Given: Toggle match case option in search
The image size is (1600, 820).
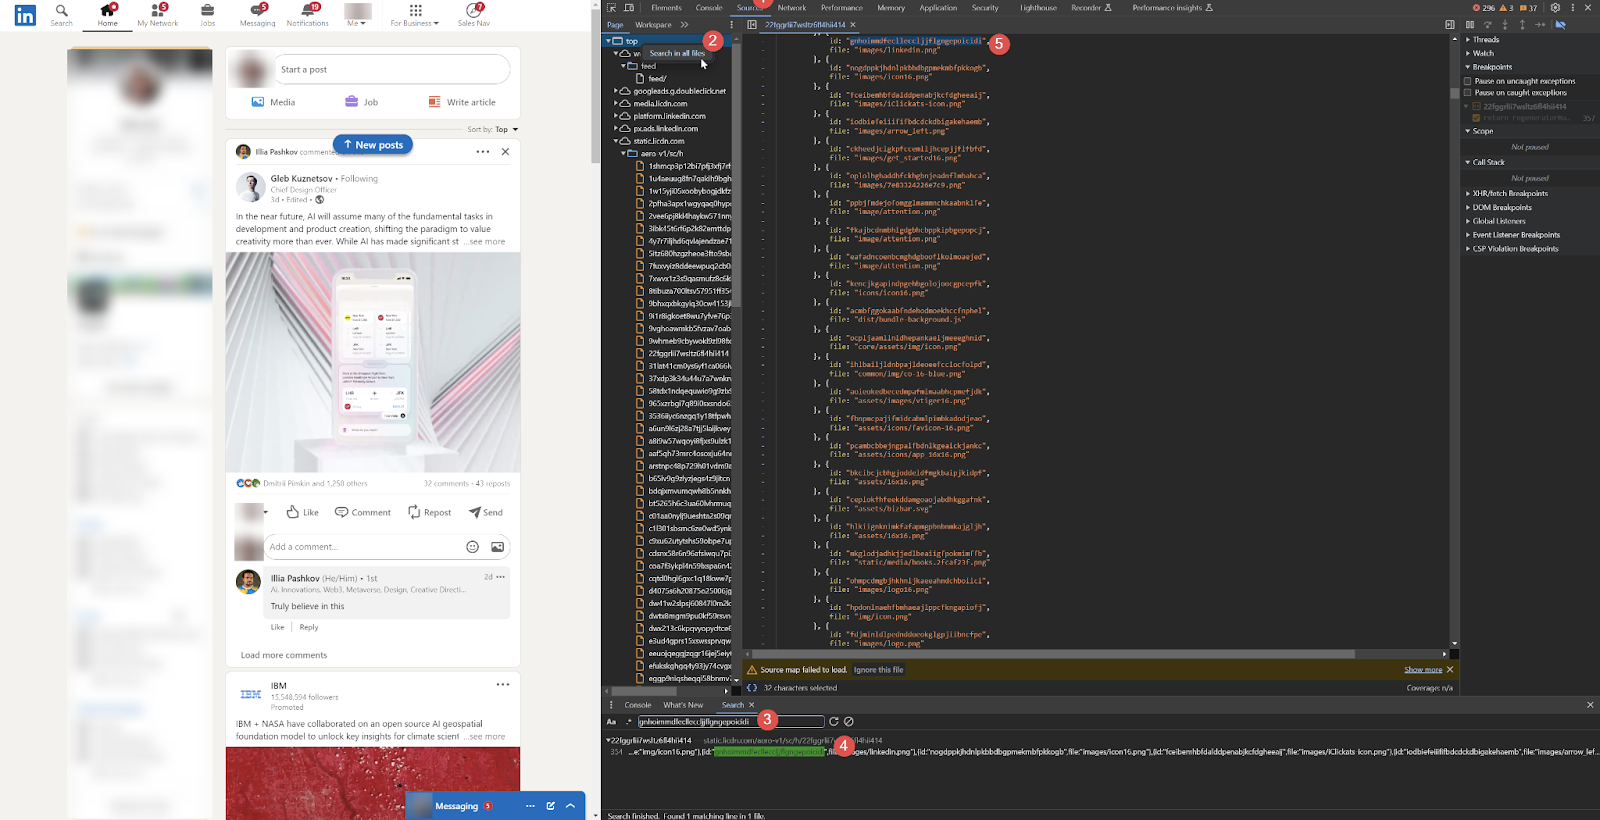Looking at the screenshot, I should click(x=611, y=721).
